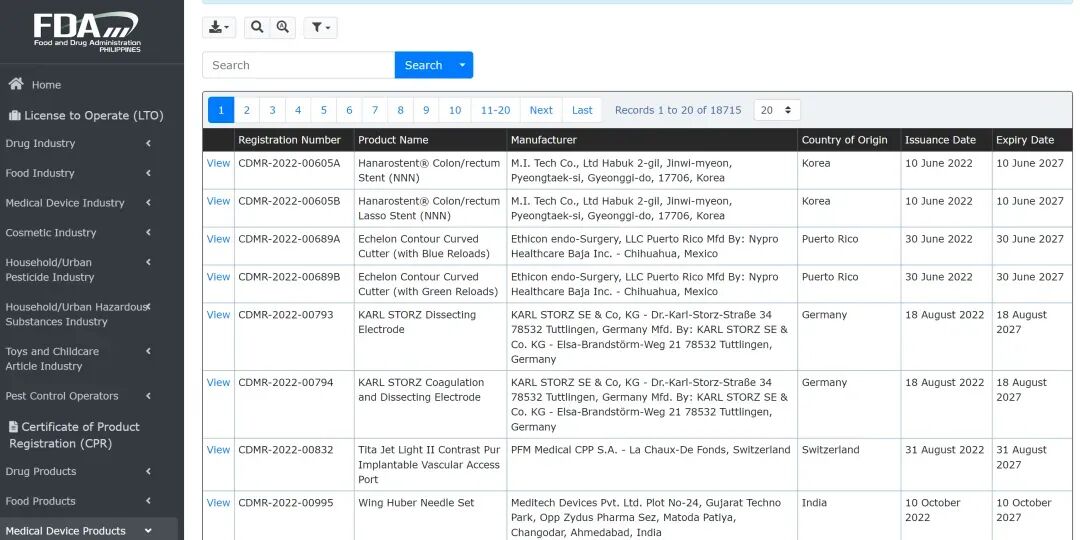Click the FDA Philippines logo
Image resolution: width=1080 pixels, height=540 pixels.
click(86, 31)
